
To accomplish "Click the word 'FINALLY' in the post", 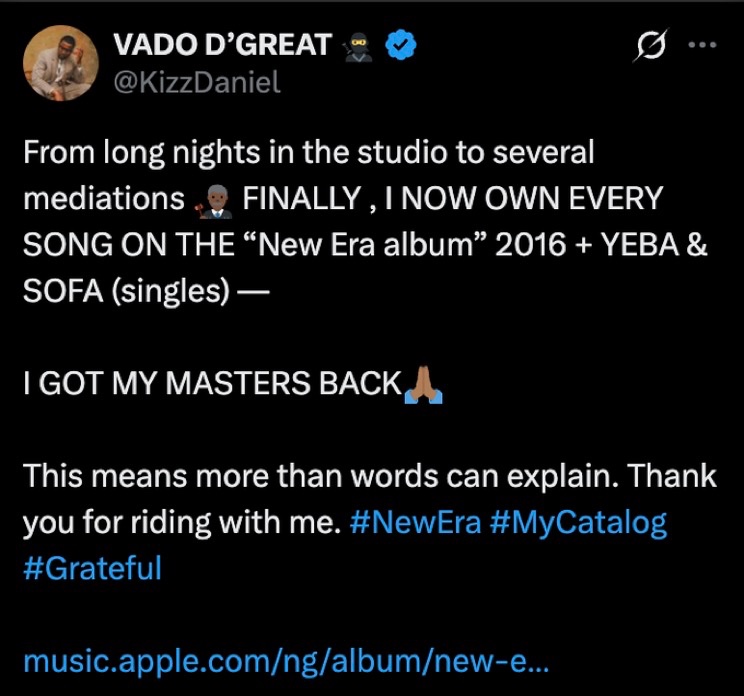I will pos(302,198).
